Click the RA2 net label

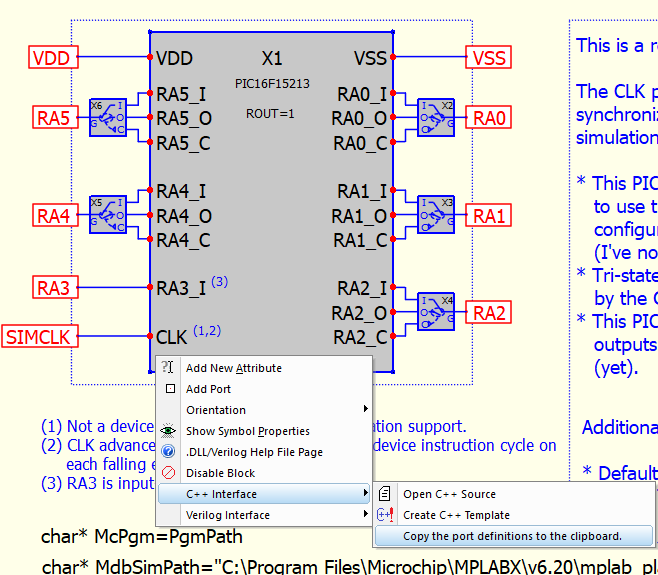488,312
